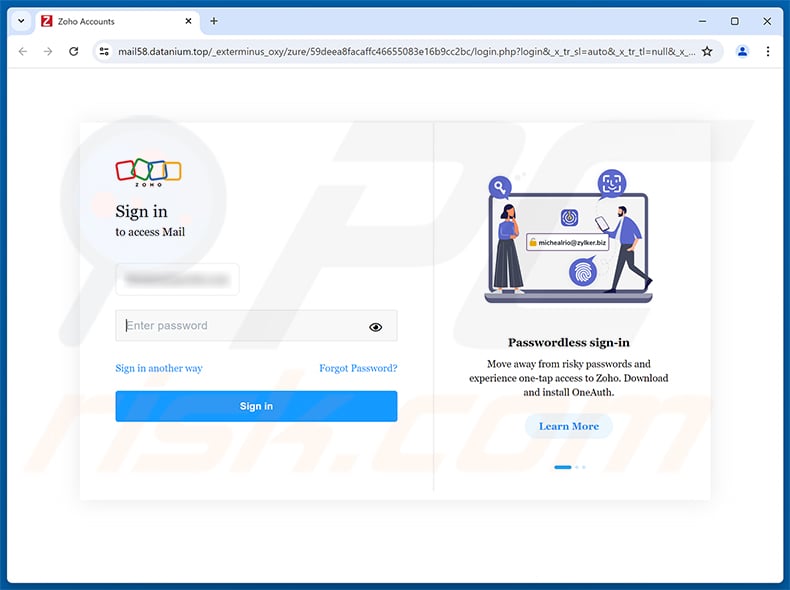Close the Zoho Accounts tab
The height and width of the screenshot is (590, 790).
(188, 21)
